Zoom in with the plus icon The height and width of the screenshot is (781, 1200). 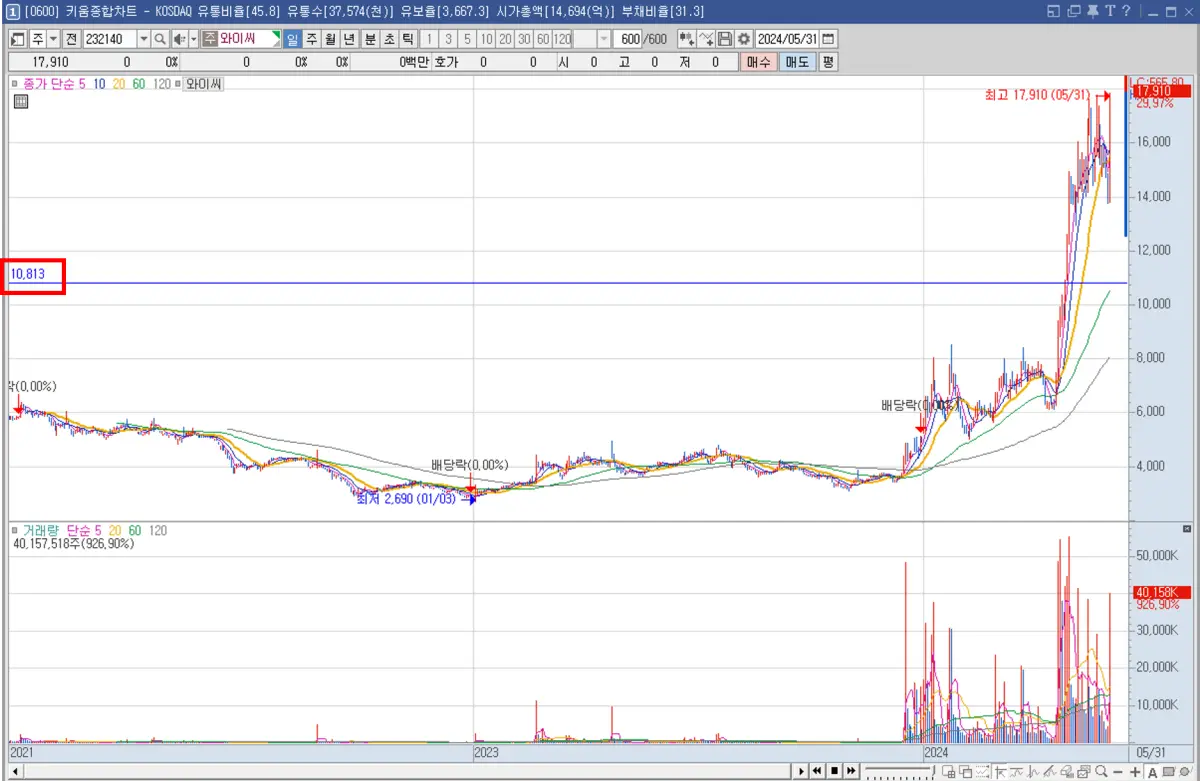(x=1135, y=771)
